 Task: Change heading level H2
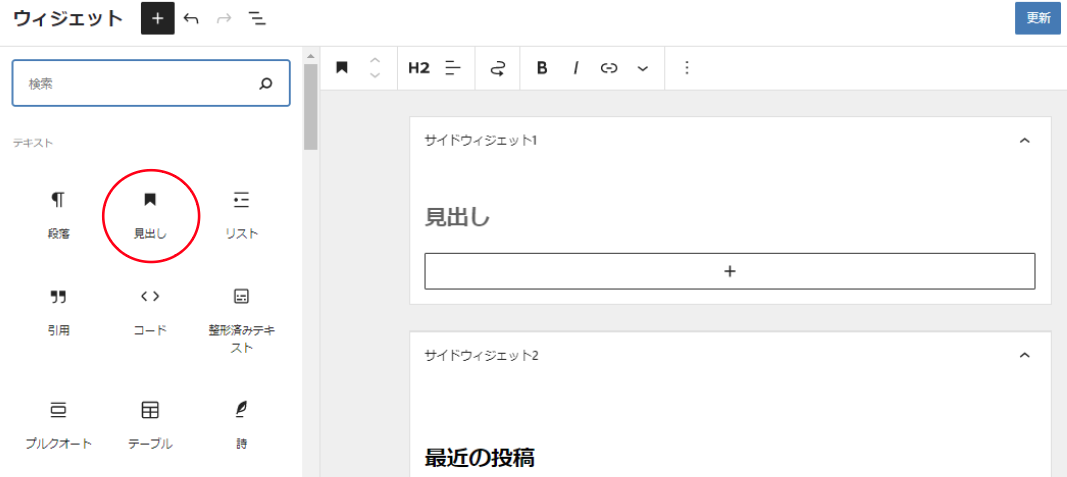coord(419,68)
